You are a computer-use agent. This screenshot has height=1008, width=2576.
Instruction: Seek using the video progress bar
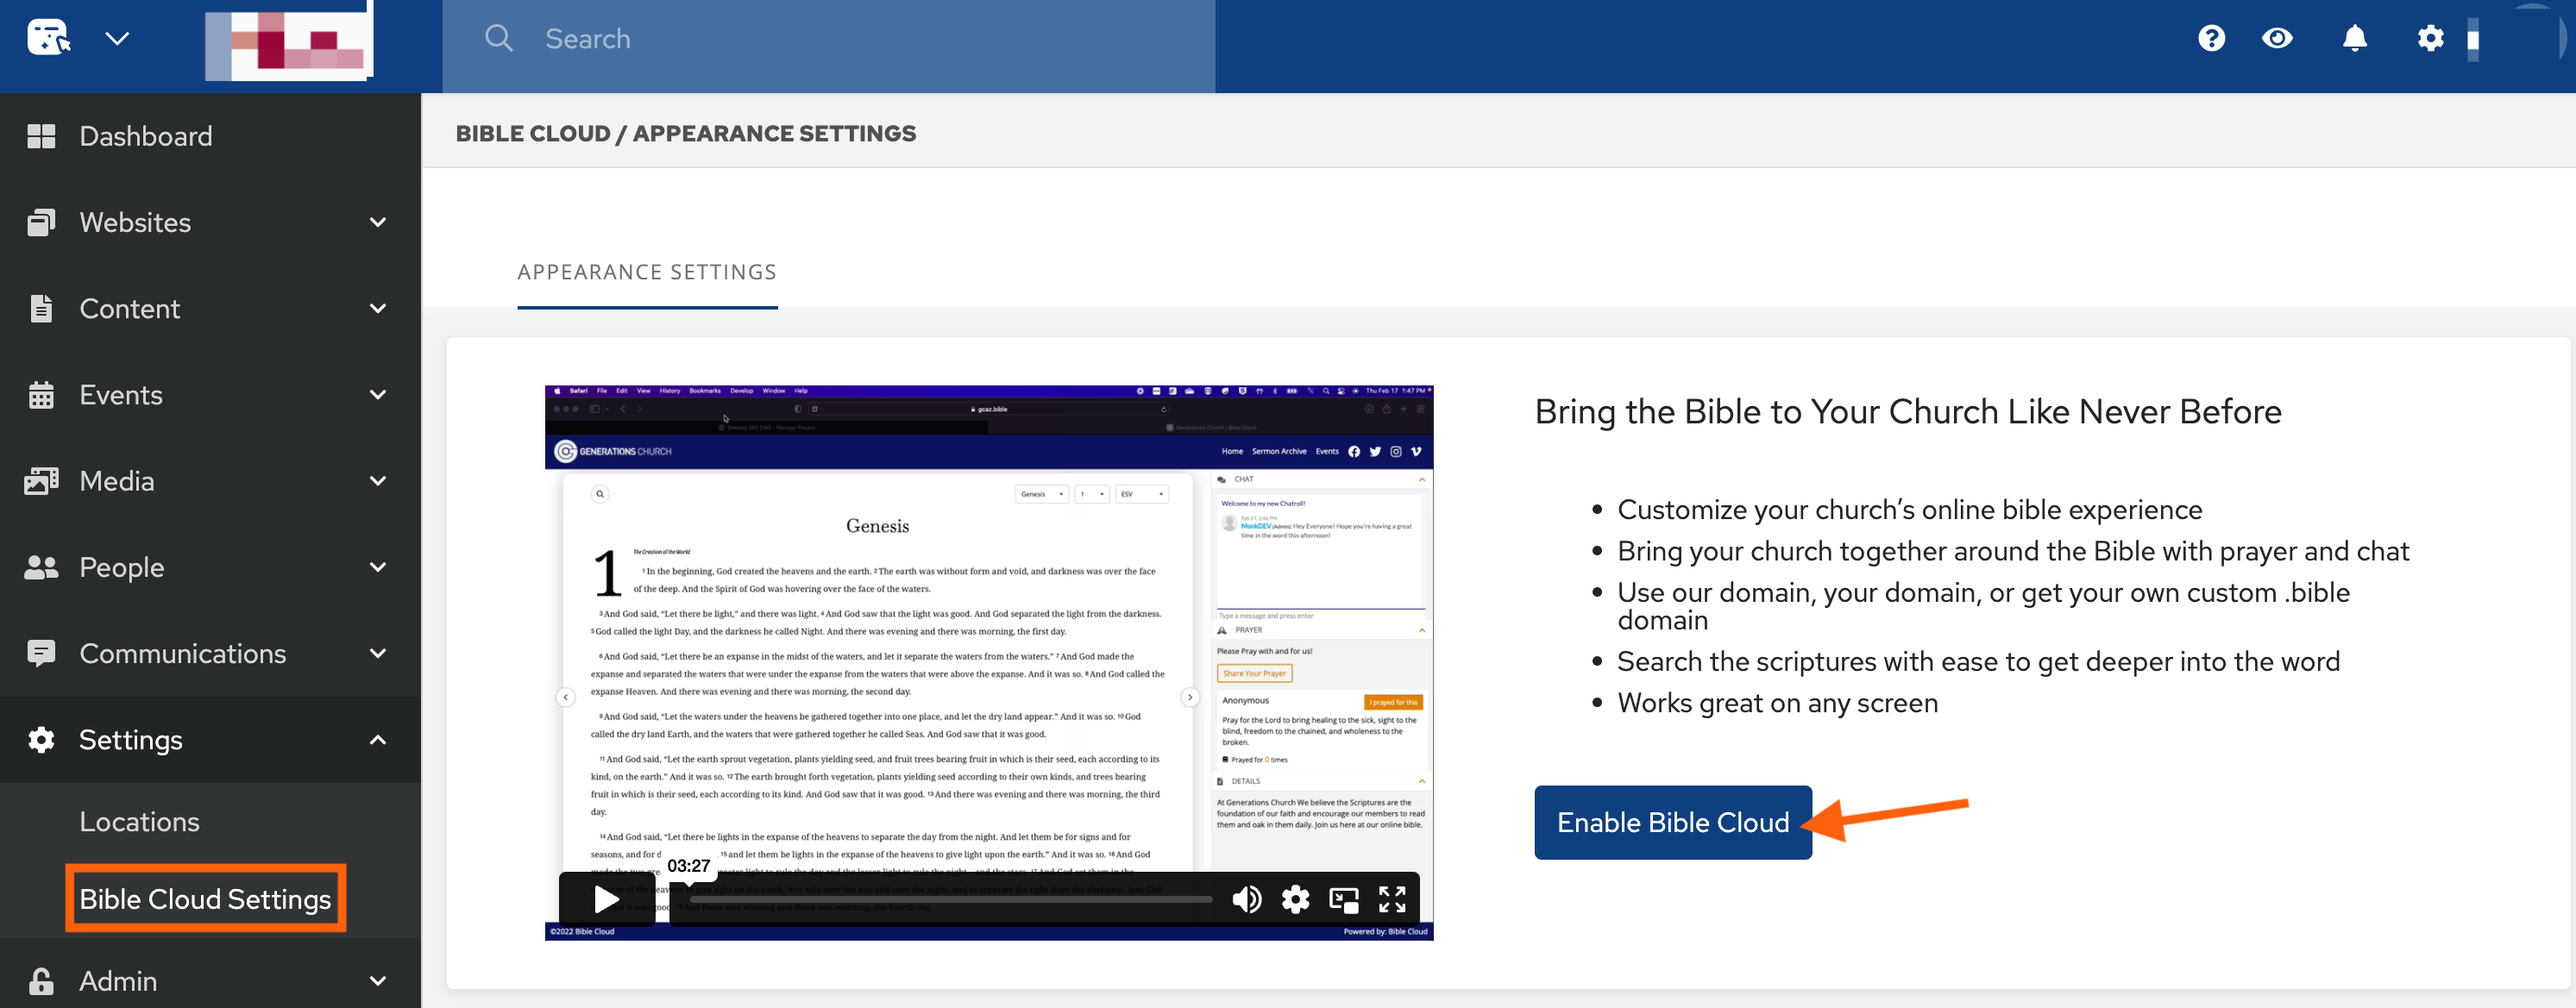[x=950, y=899]
